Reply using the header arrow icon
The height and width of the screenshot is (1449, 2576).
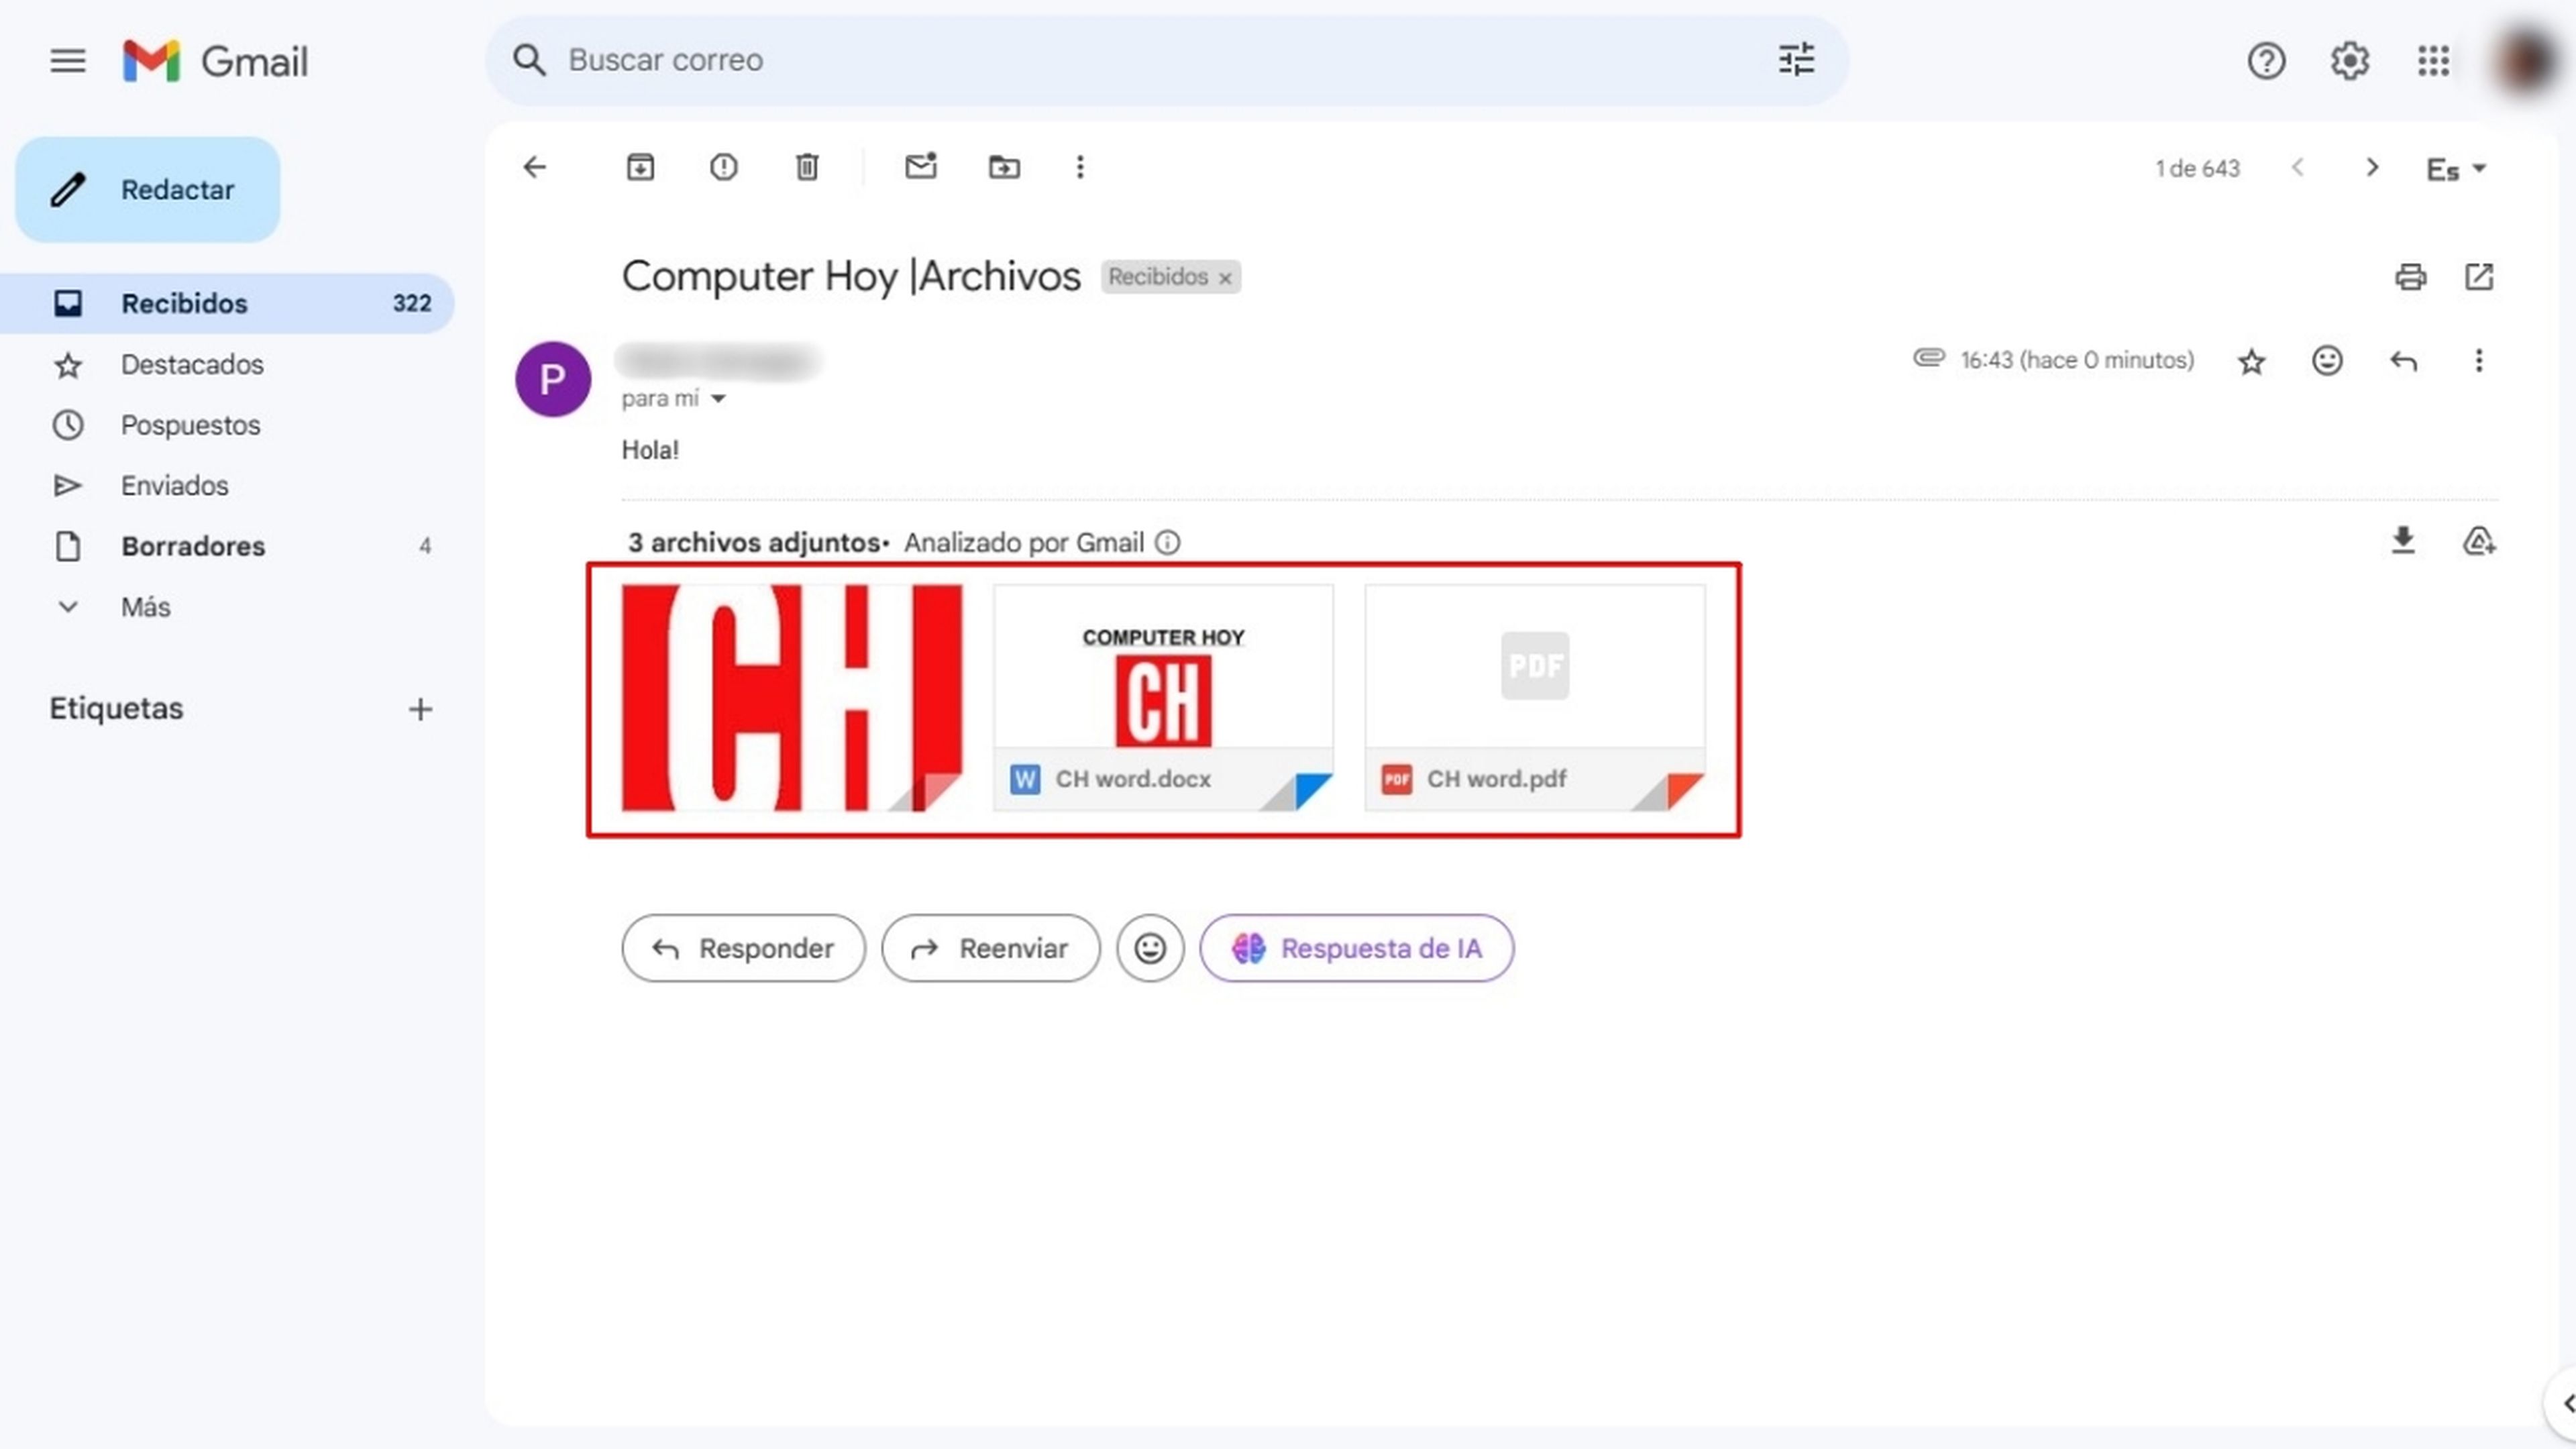pos(2403,361)
